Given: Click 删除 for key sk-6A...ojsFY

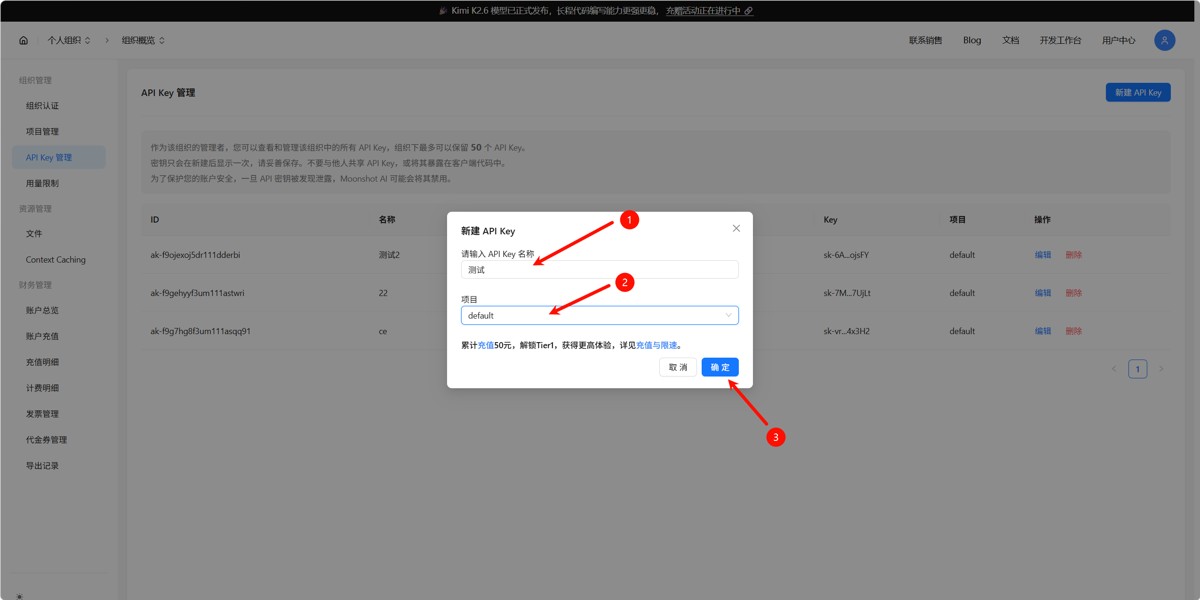Looking at the screenshot, I should pos(1074,255).
